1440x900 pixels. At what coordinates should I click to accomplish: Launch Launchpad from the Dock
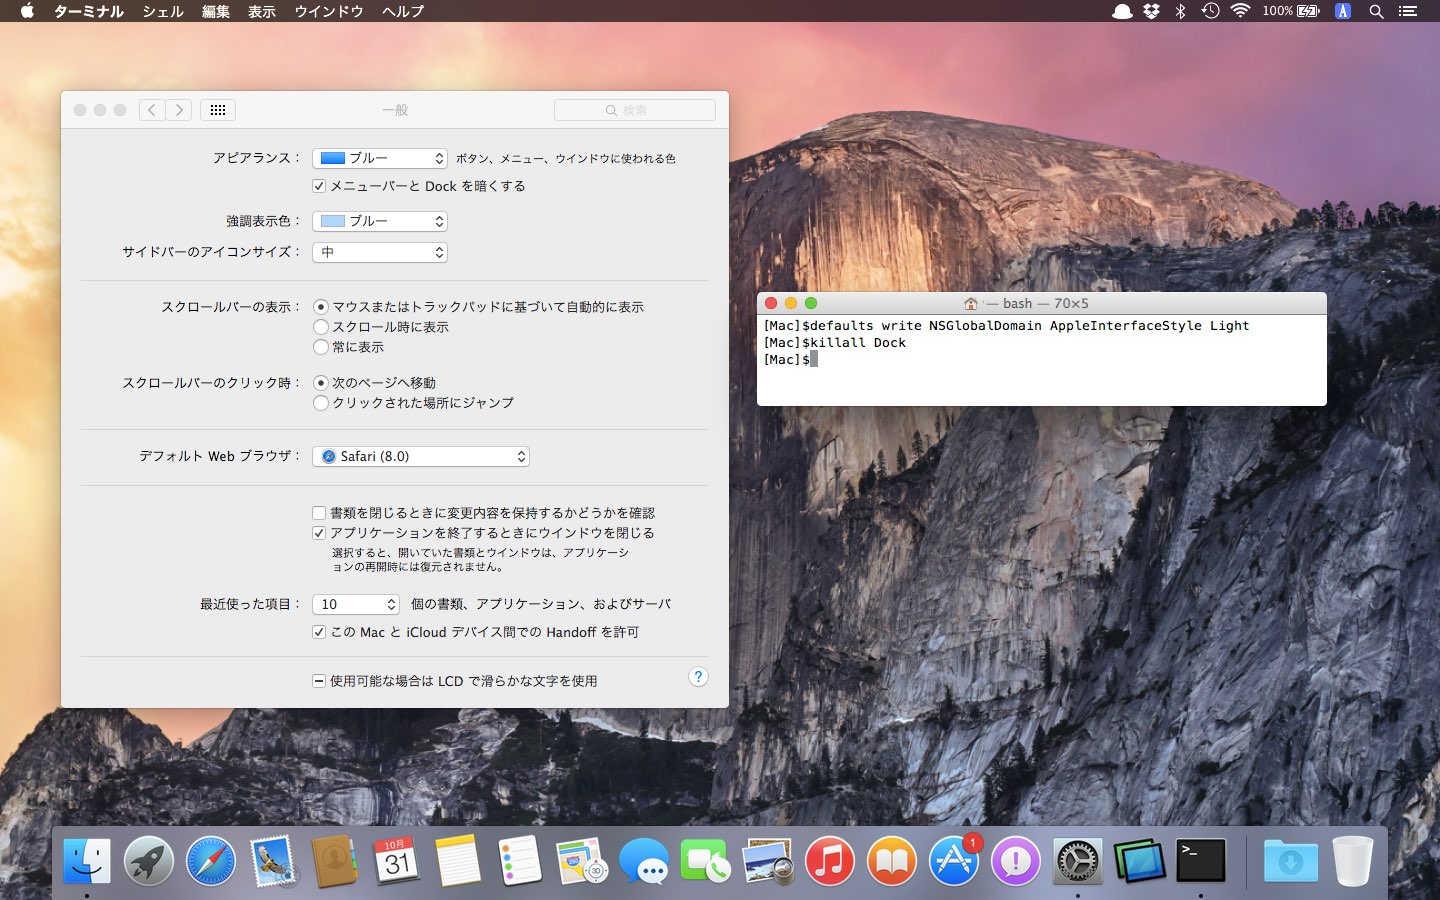pyautogui.click(x=149, y=861)
